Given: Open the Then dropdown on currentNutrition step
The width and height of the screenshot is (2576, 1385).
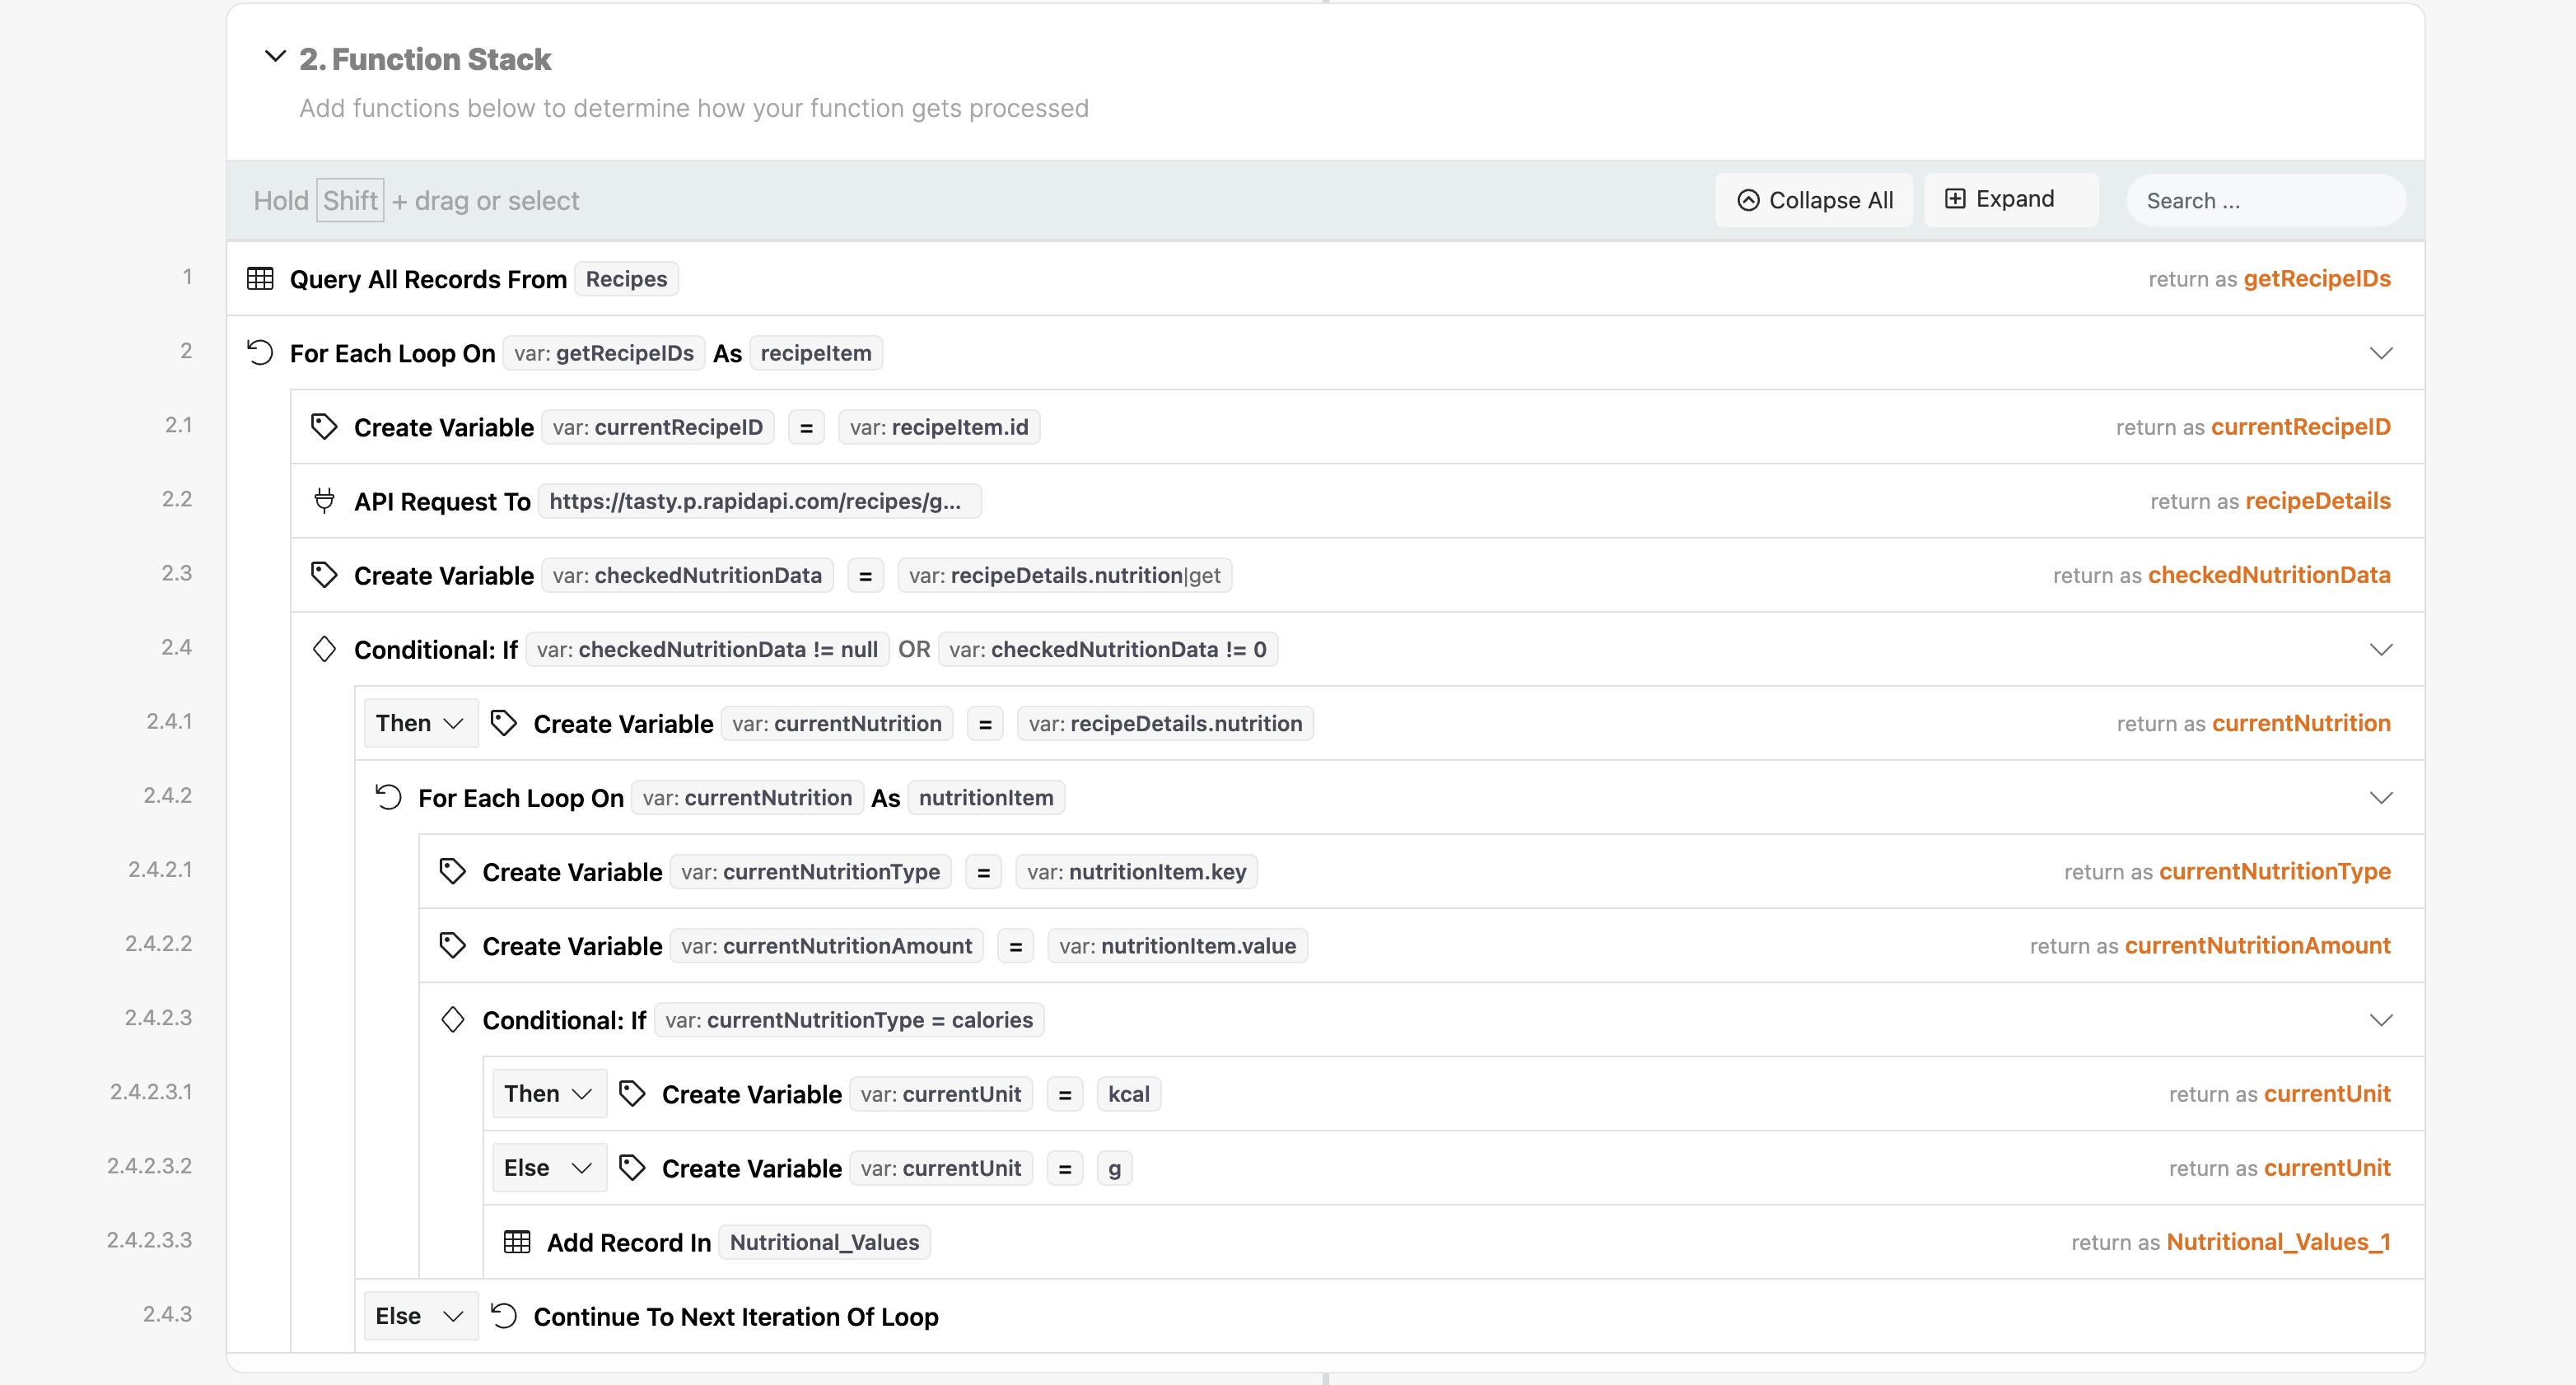Looking at the screenshot, I should (x=420, y=723).
